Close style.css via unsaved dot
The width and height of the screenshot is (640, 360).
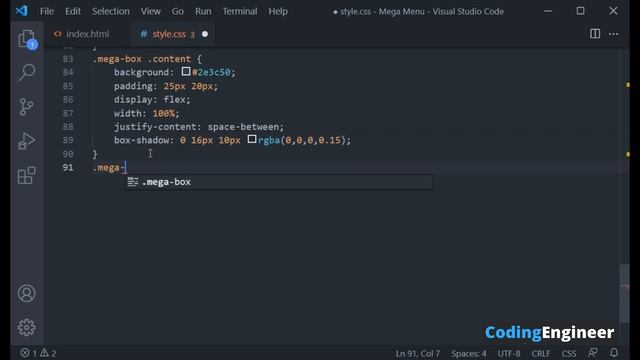(x=205, y=34)
